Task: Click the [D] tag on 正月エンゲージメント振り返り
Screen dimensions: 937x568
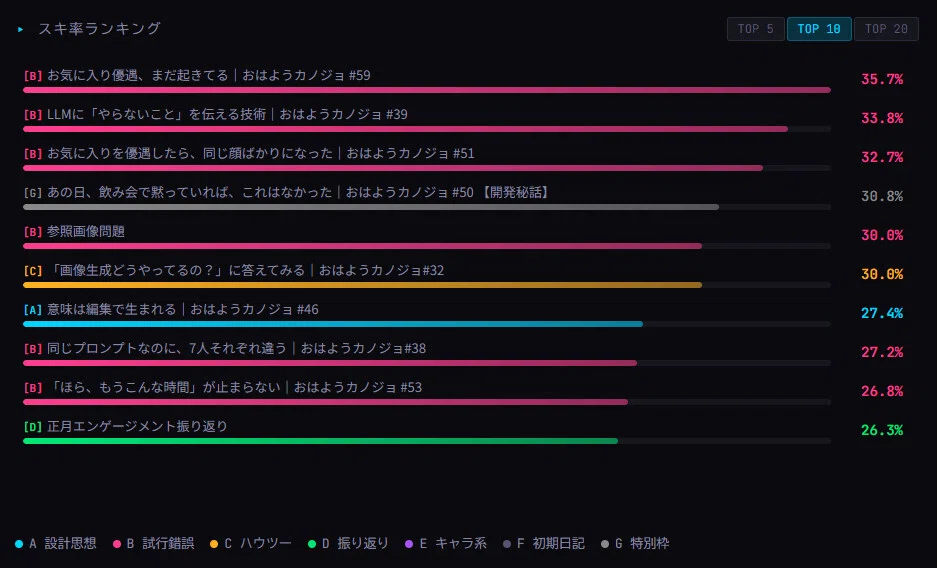Action: 33,426
